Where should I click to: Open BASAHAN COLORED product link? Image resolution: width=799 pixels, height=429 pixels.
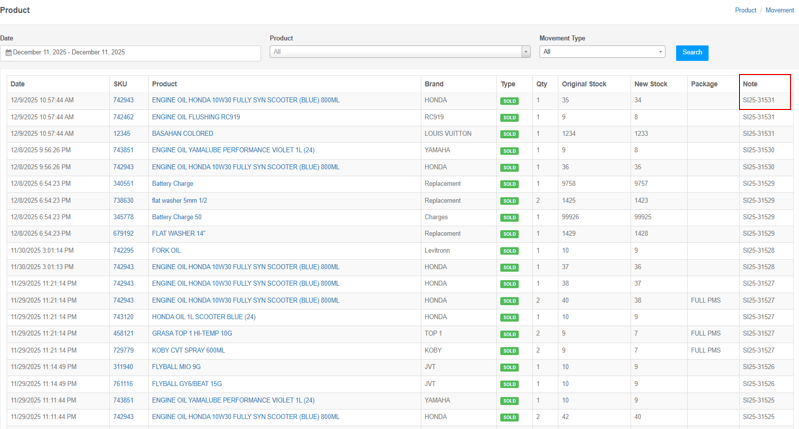point(182,134)
